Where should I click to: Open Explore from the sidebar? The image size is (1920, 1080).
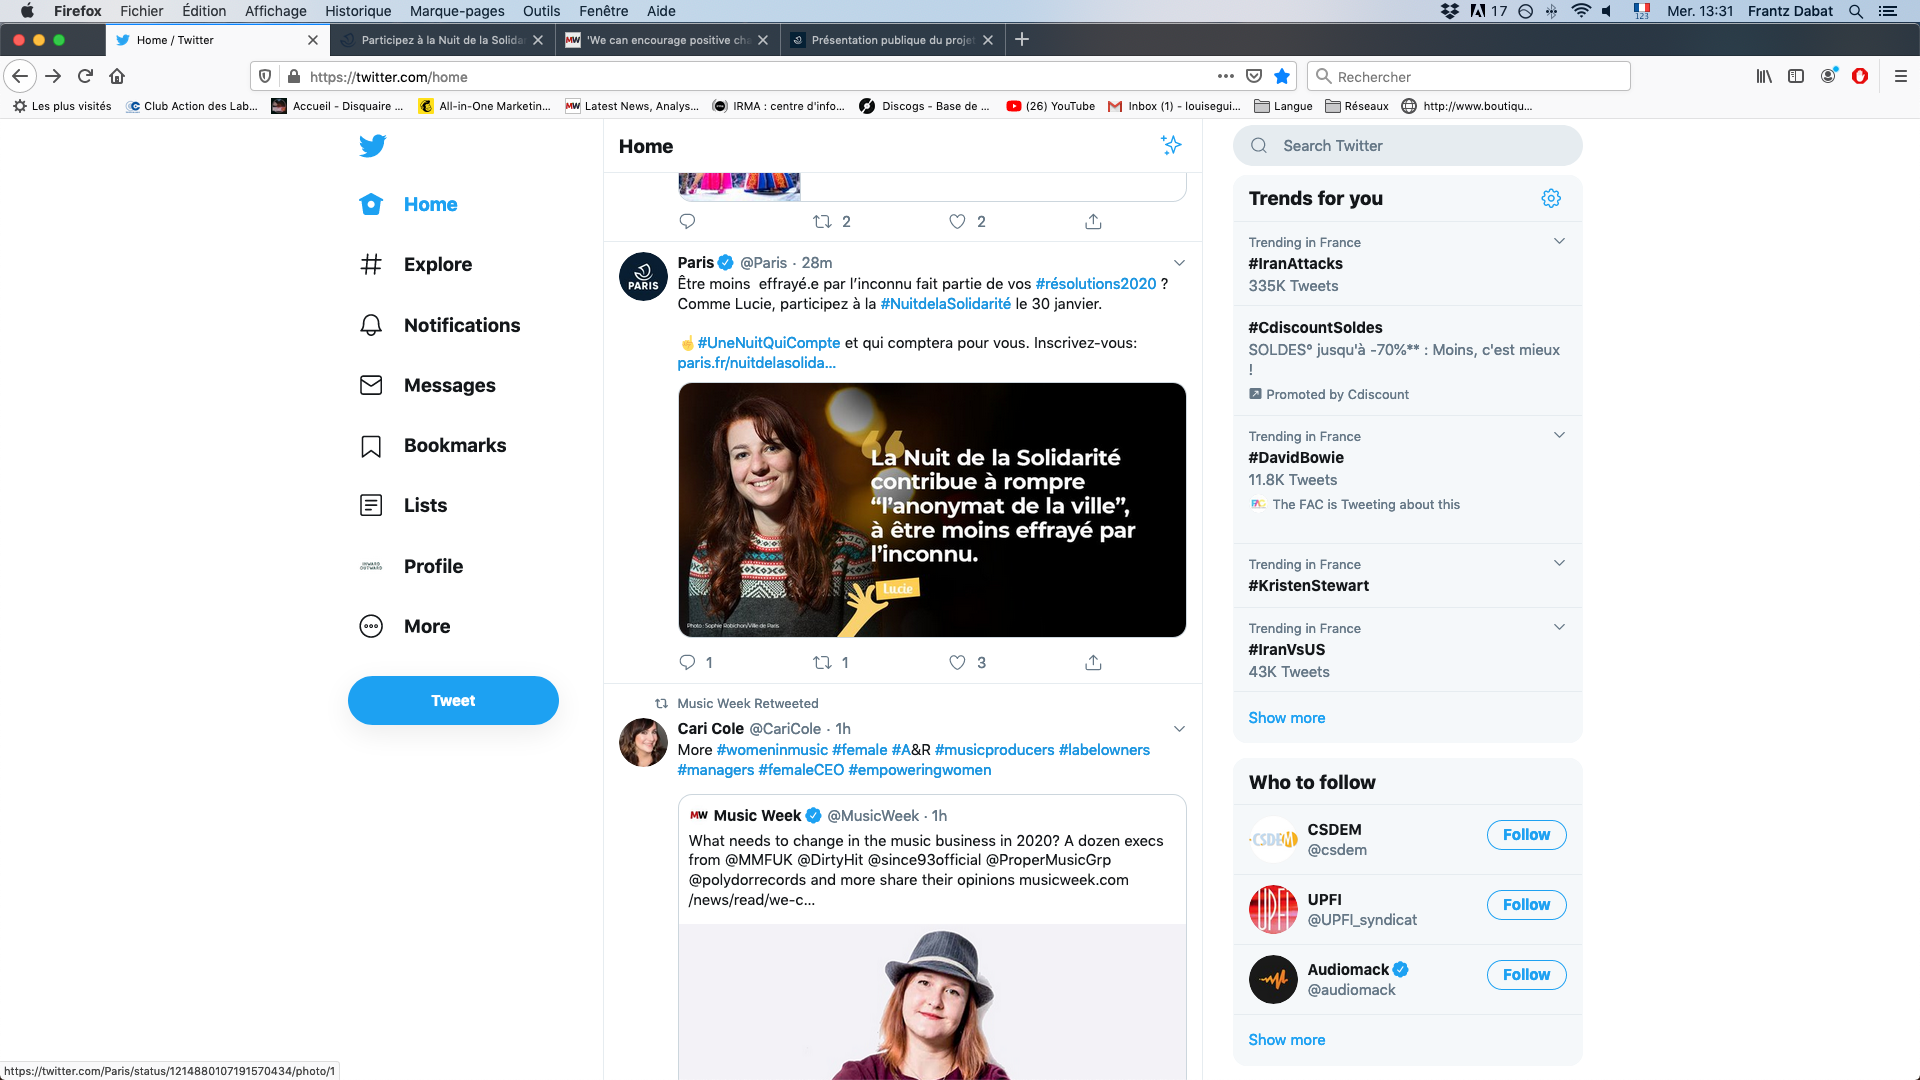pyautogui.click(x=416, y=264)
